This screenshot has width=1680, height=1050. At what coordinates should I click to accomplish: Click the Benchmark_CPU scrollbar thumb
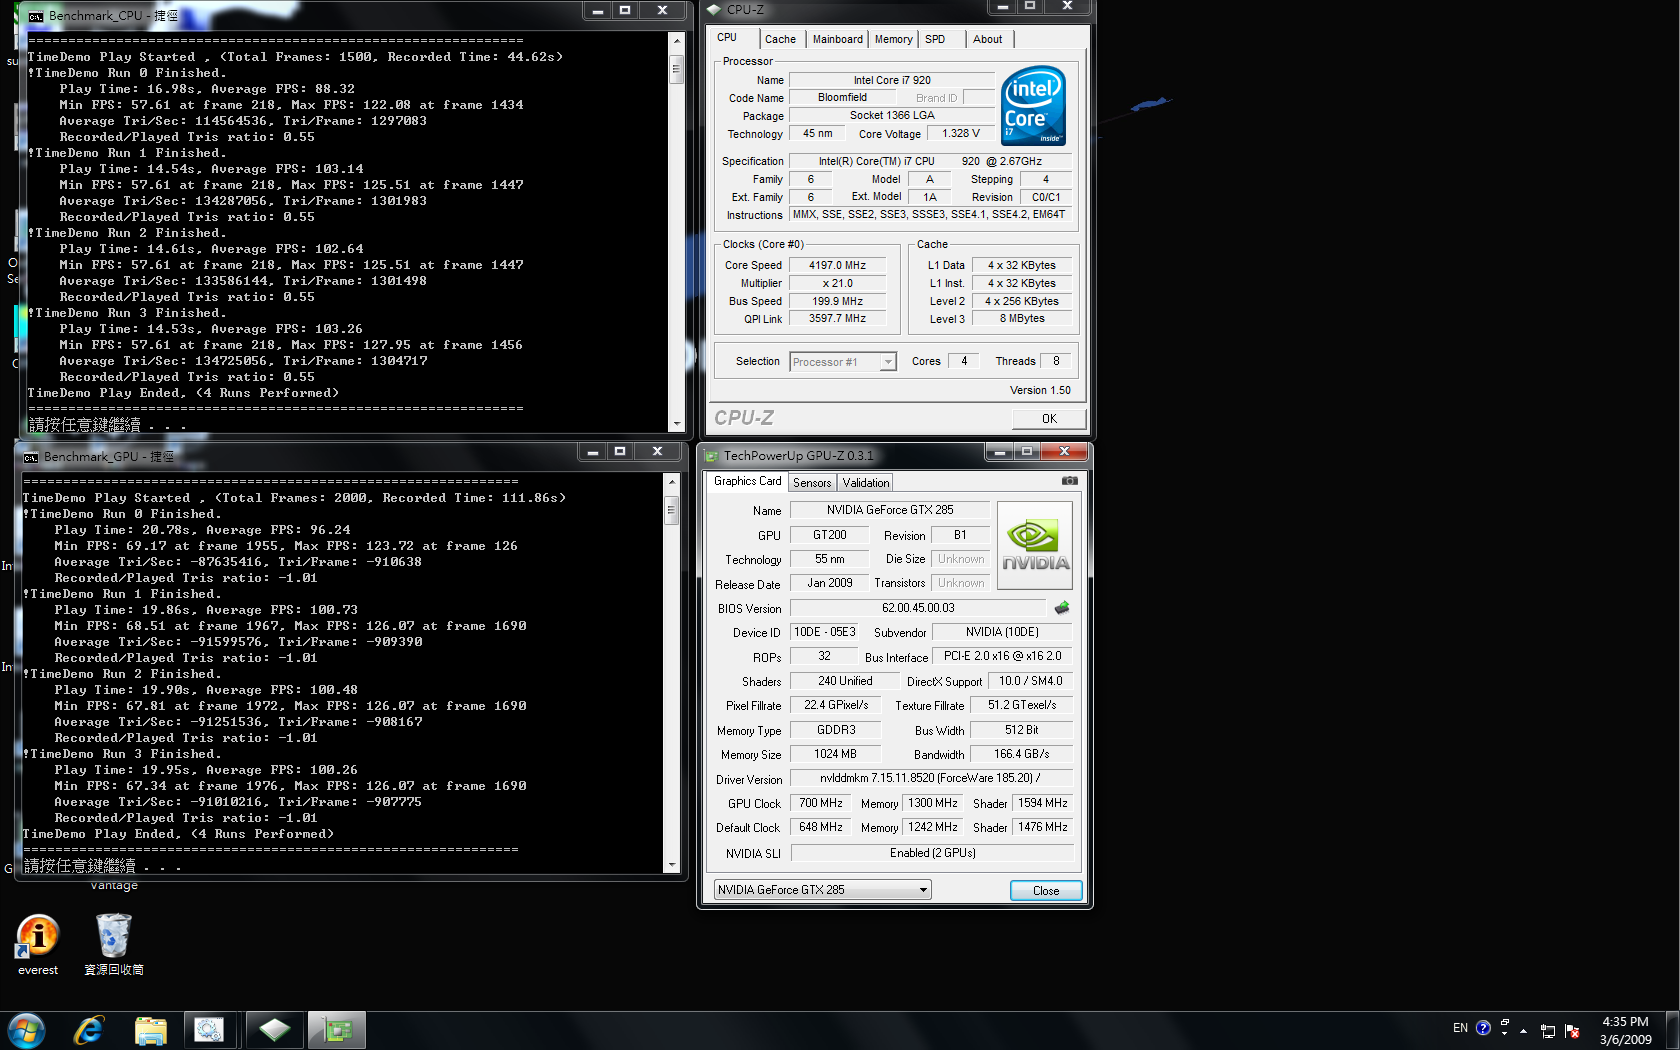click(x=677, y=69)
